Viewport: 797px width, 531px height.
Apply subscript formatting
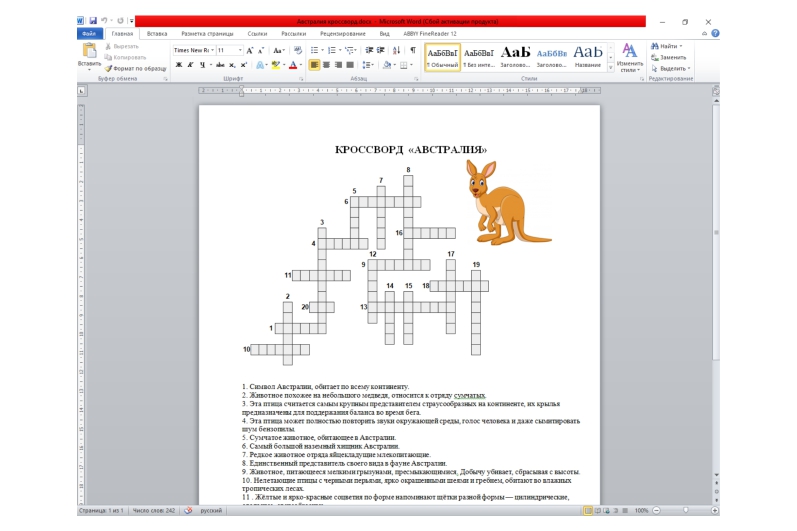232,65
